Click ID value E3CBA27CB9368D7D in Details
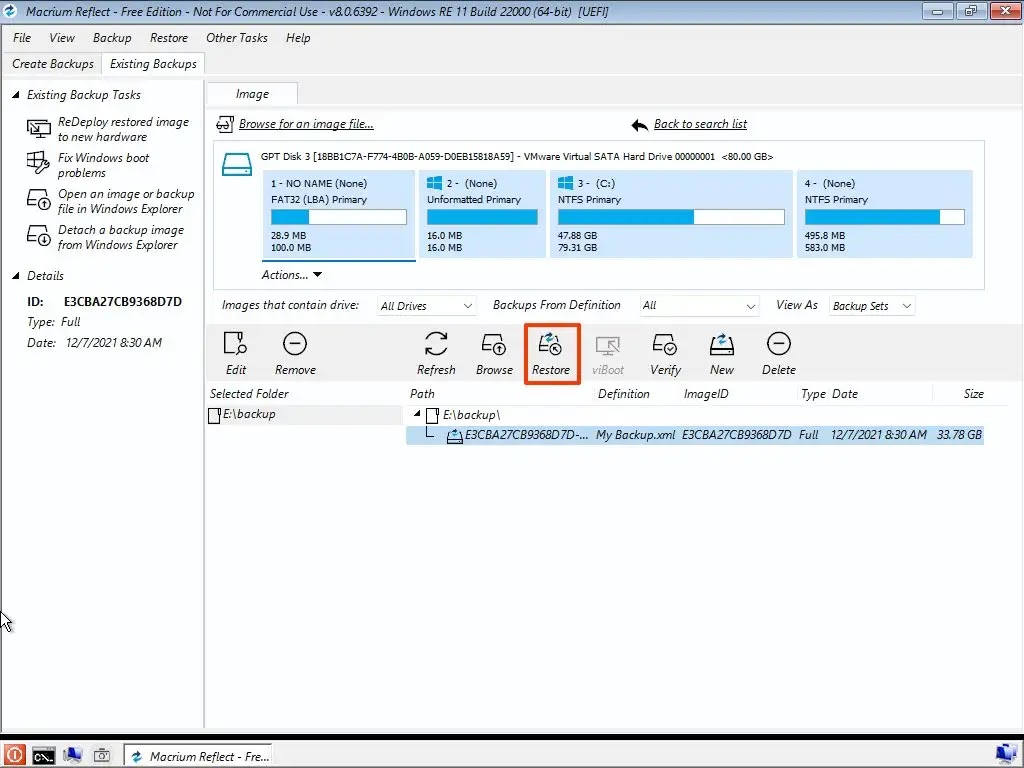 coord(123,302)
